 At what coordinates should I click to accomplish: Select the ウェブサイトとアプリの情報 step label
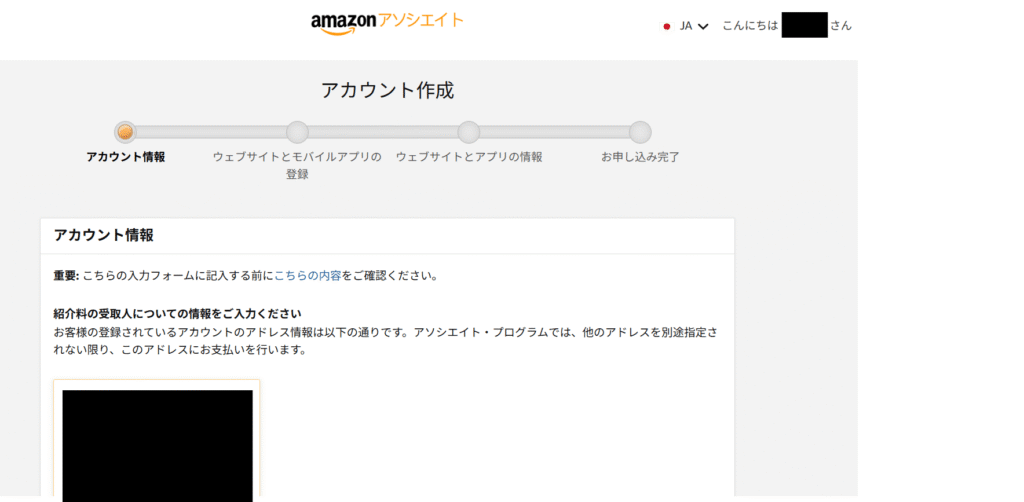coord(468,157)
